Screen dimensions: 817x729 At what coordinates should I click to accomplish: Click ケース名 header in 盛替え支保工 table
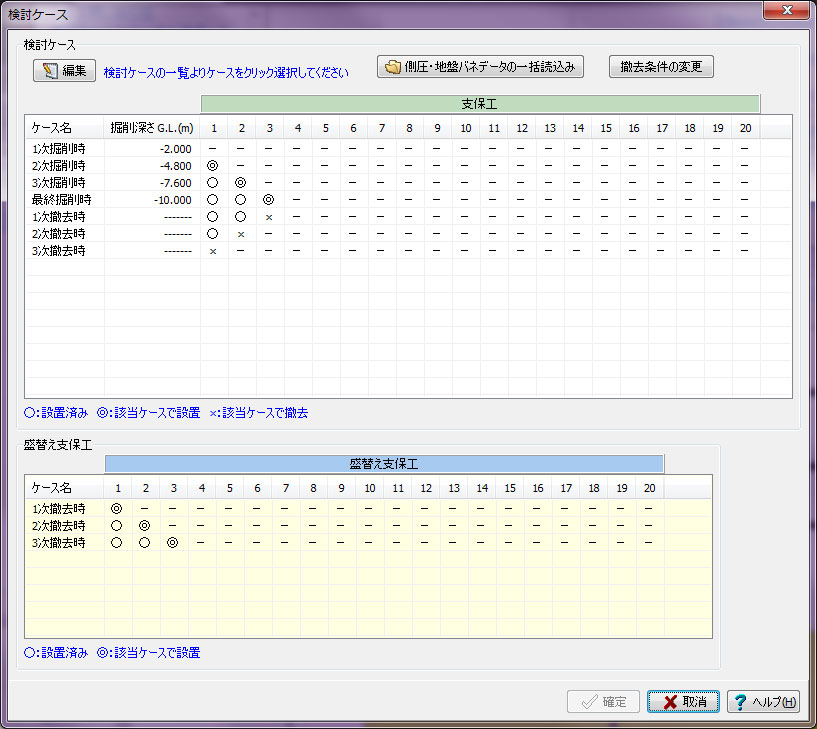[x=65, y=488]
